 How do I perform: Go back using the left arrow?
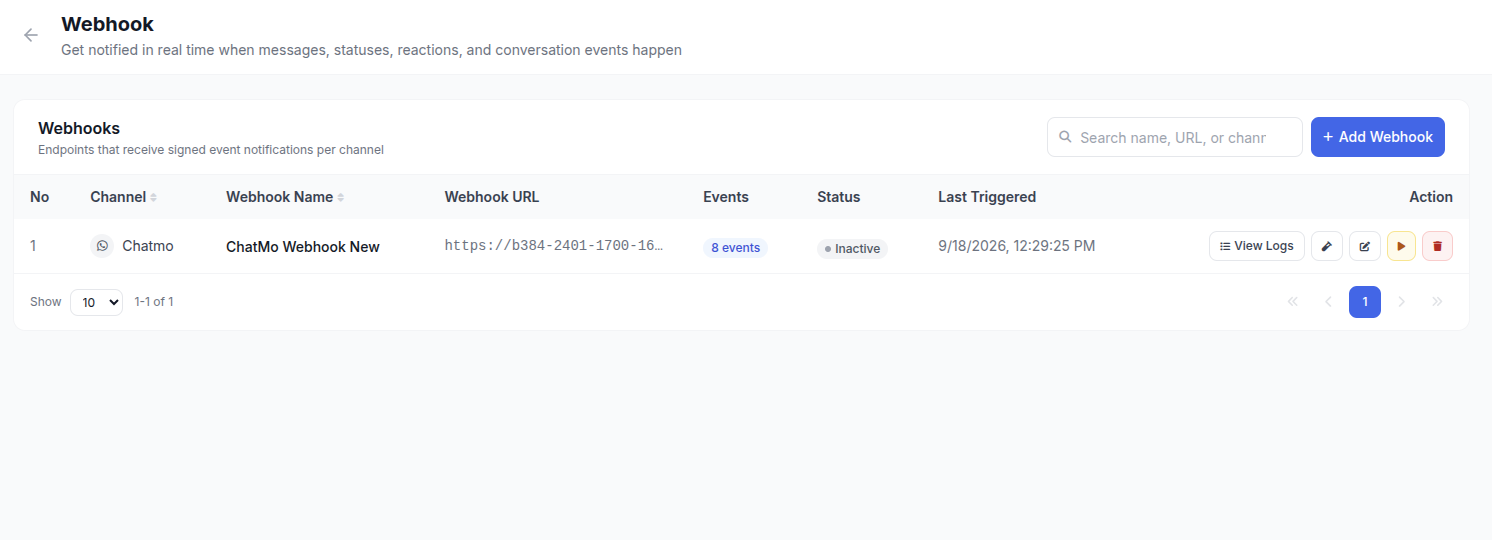pyautogui.click(x=31, y=35)
